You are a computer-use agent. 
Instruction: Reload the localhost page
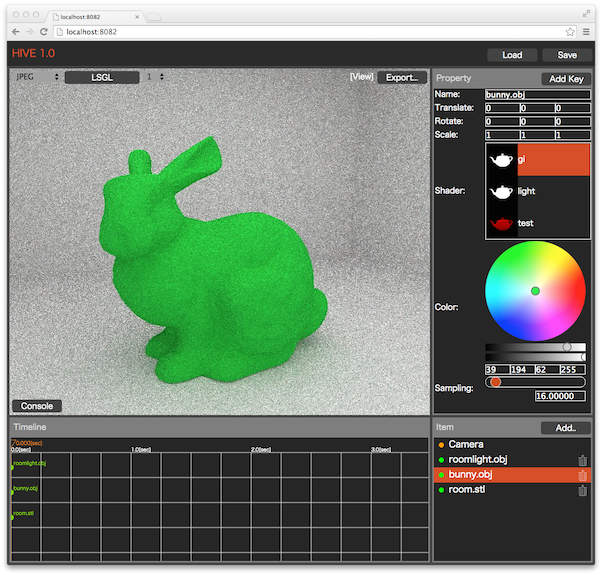point(44,32)
